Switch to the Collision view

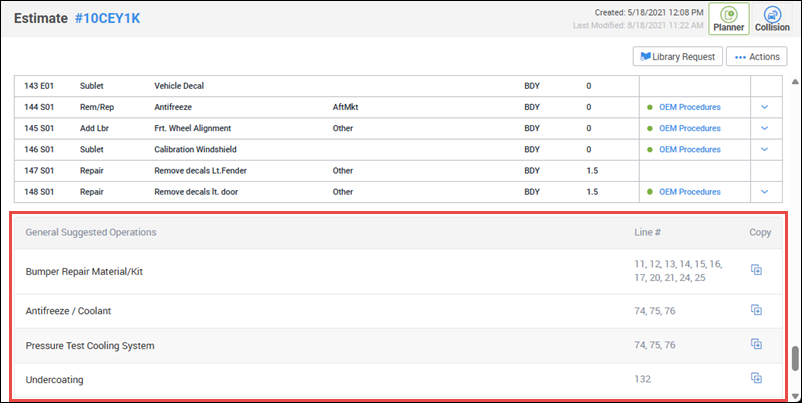click(x=772, y=18)
